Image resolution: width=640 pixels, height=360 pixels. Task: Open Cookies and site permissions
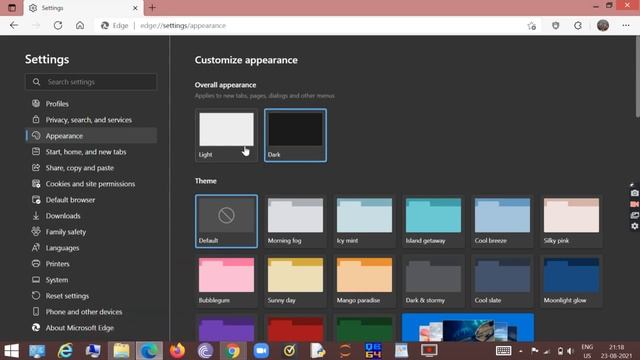[91, 184]
